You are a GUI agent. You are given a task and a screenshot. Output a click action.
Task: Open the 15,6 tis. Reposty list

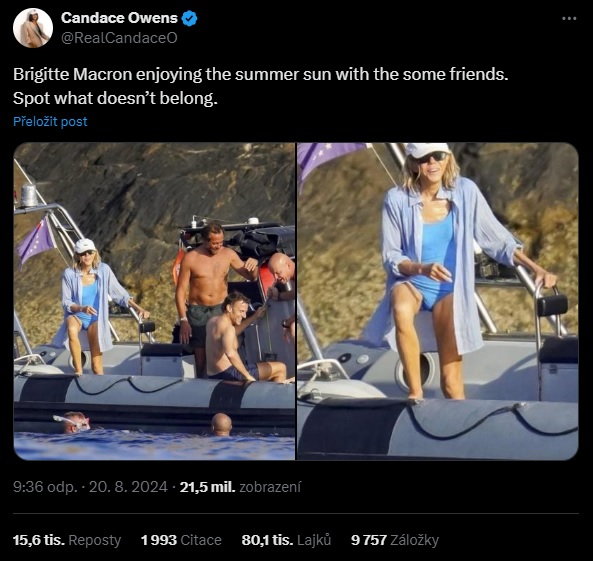[x=67, y=540]
